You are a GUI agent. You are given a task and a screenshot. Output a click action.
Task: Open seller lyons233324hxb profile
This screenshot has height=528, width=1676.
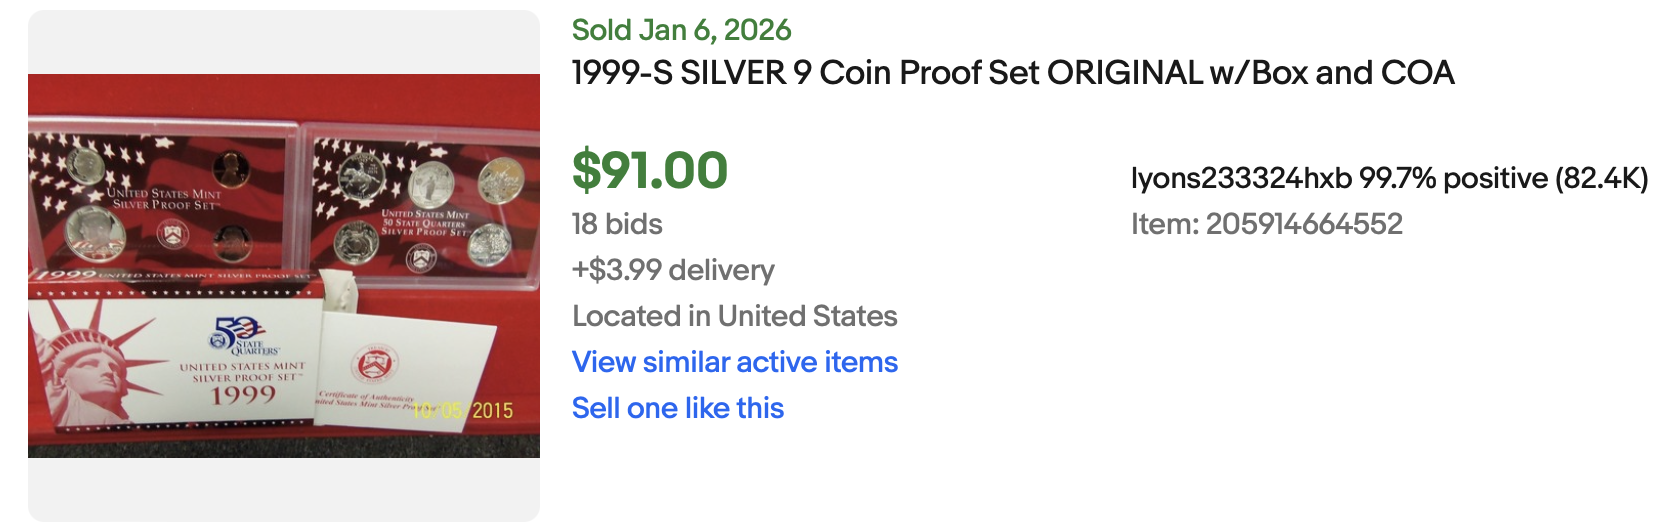coord(1241,178)
